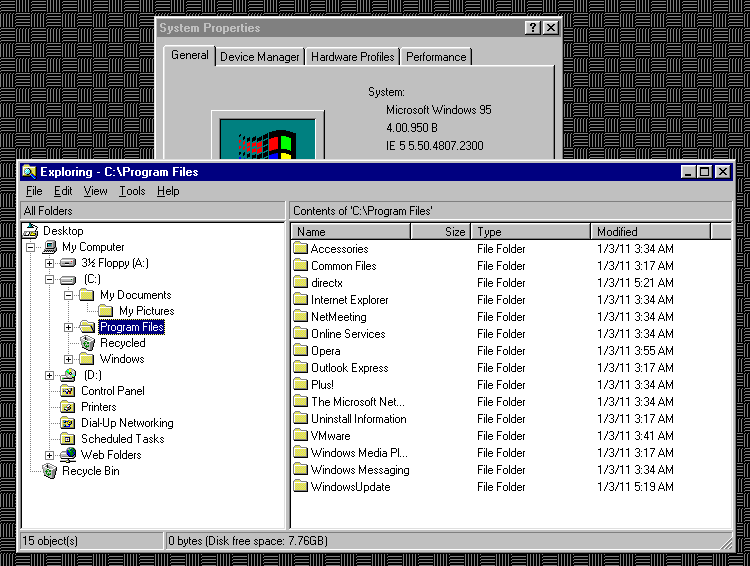Sort contents by Size column header

441,232
